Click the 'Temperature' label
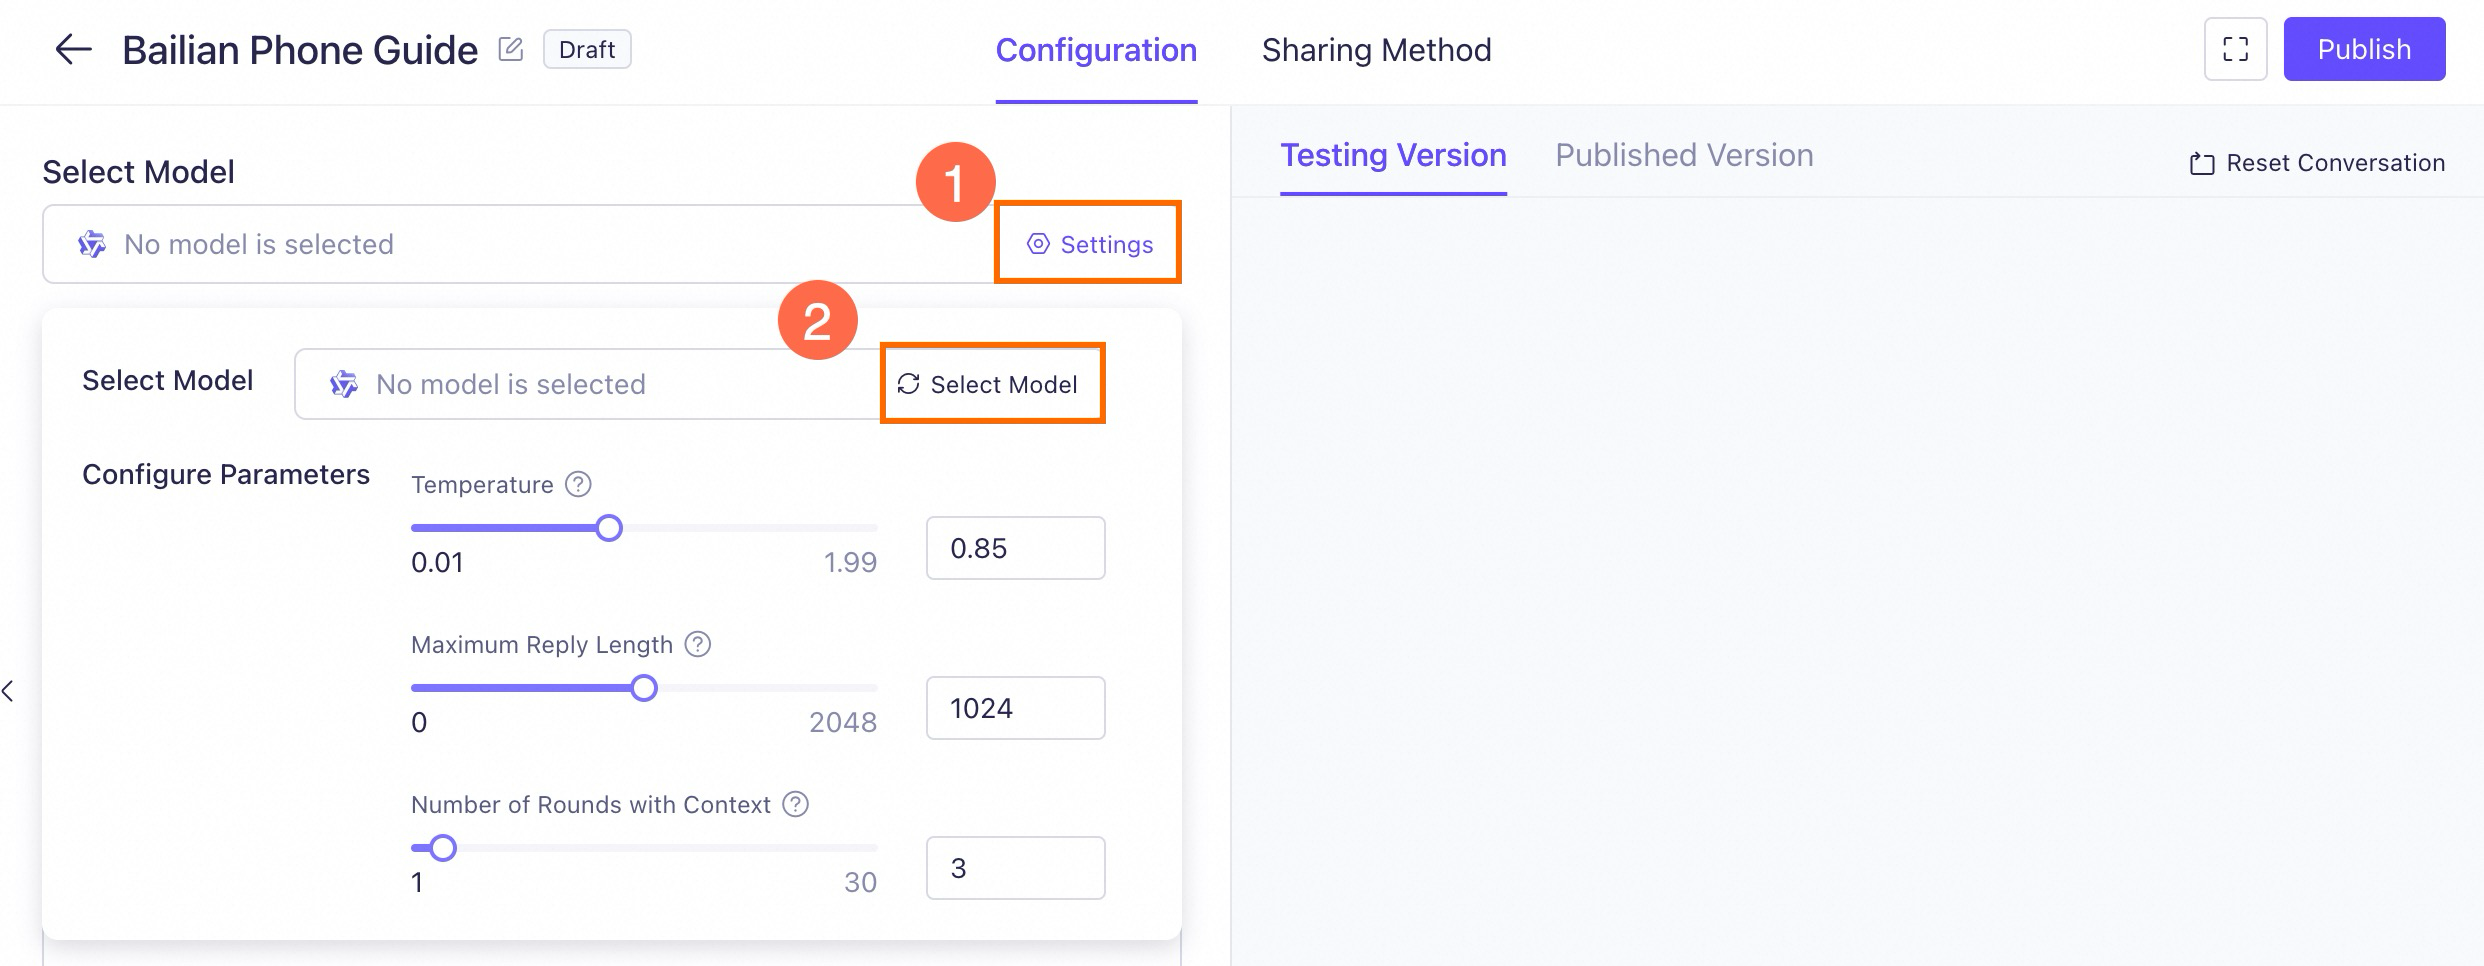 482,484
